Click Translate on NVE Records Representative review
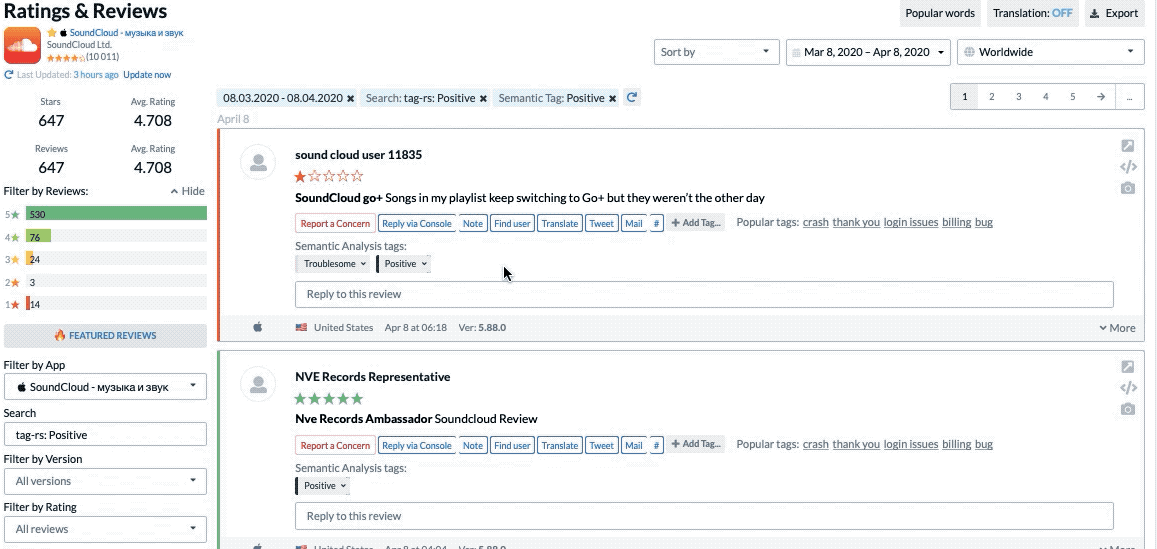This screenshot has height=549, width=1157. point(559,445)
